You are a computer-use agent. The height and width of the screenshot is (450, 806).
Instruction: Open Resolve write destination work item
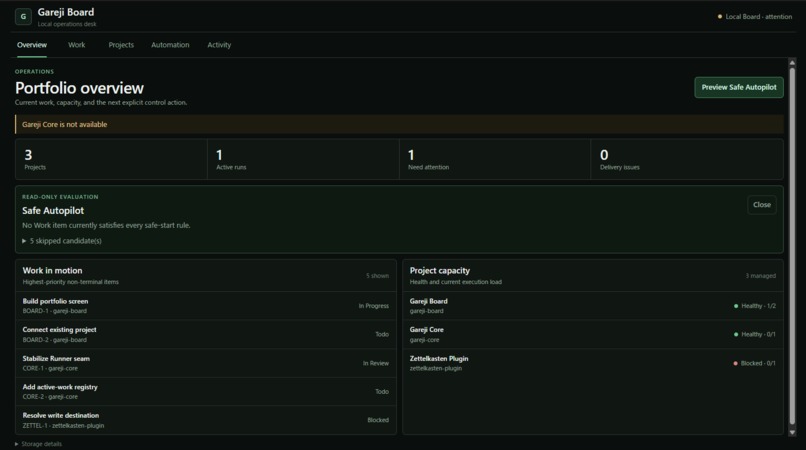click(206, 420)
